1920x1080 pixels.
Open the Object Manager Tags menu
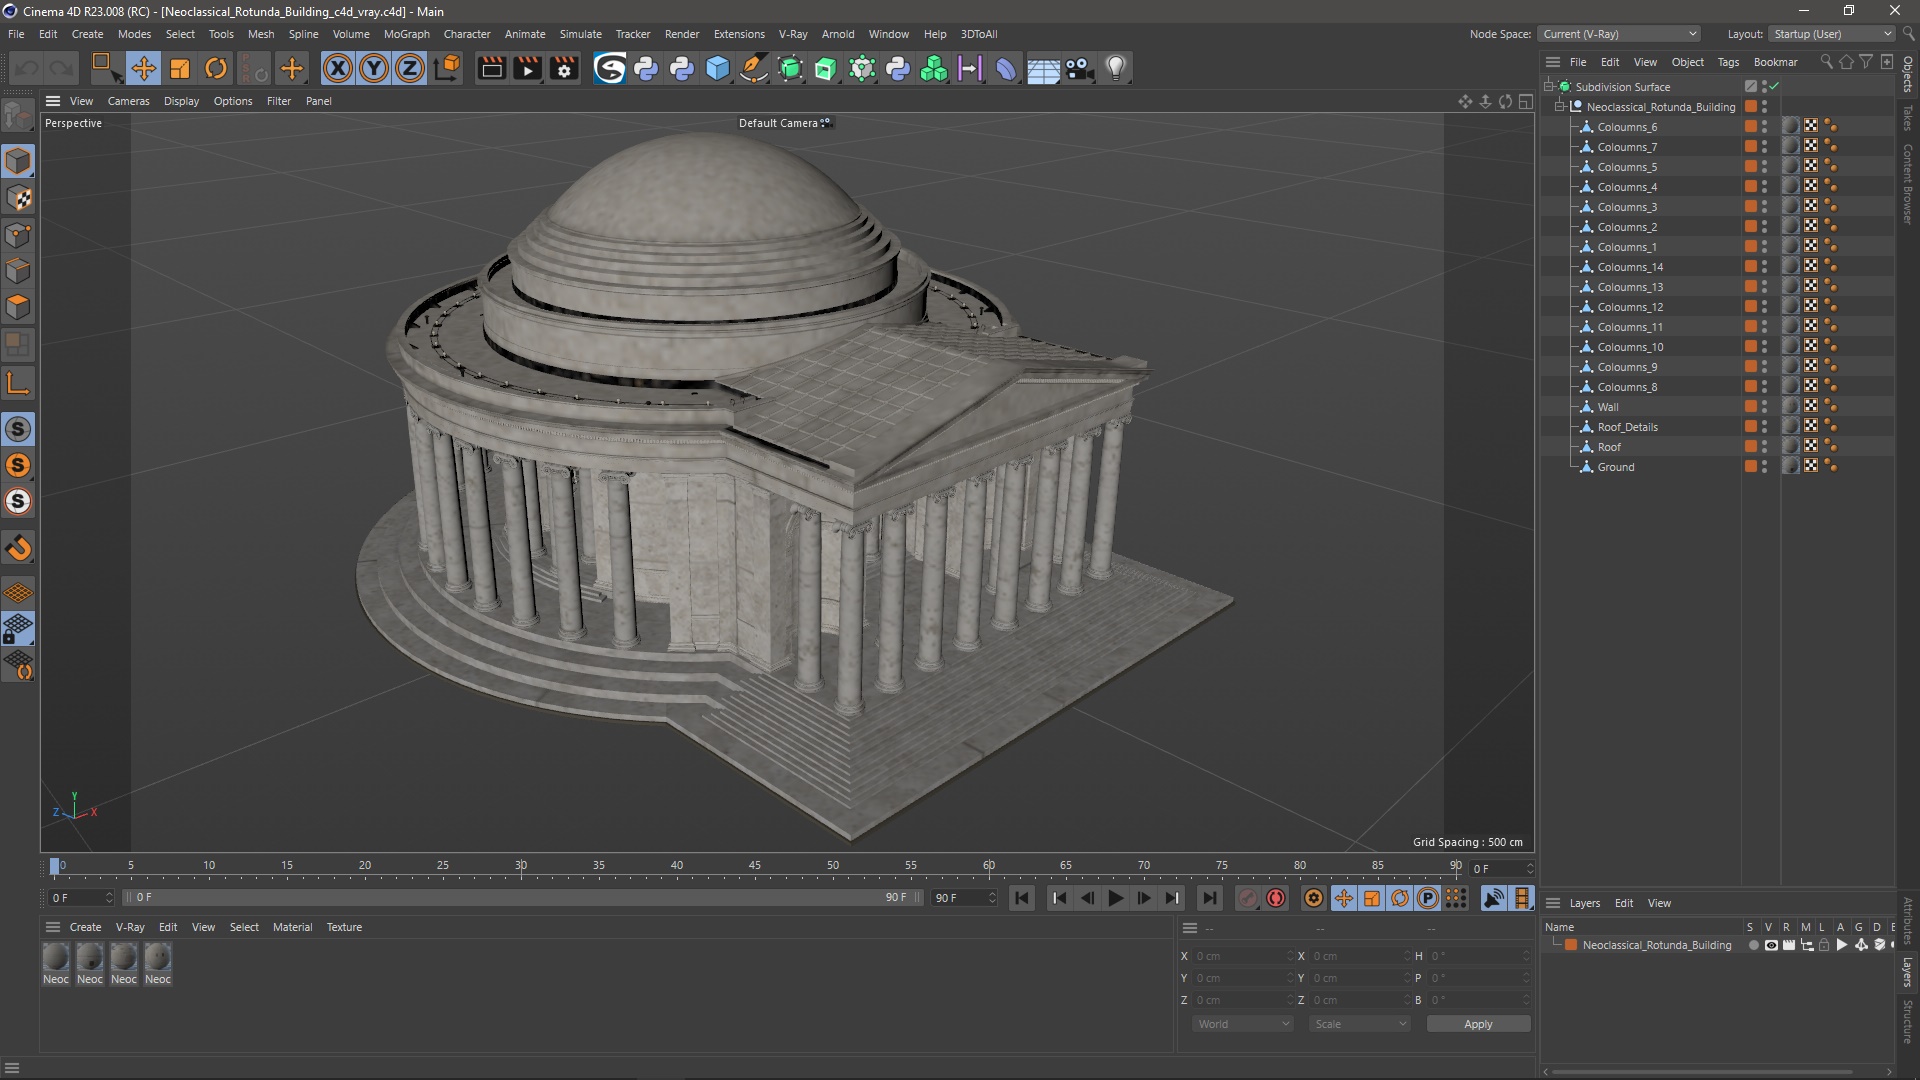click(x=1728, y=62)
